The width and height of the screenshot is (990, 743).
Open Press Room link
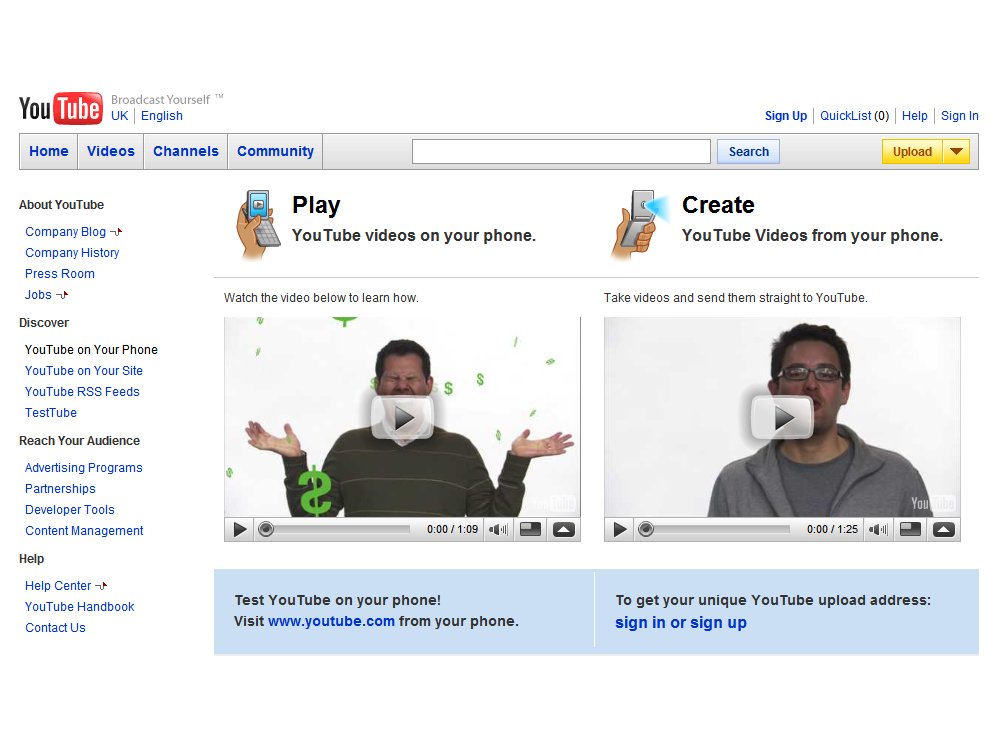pos(60,273)
